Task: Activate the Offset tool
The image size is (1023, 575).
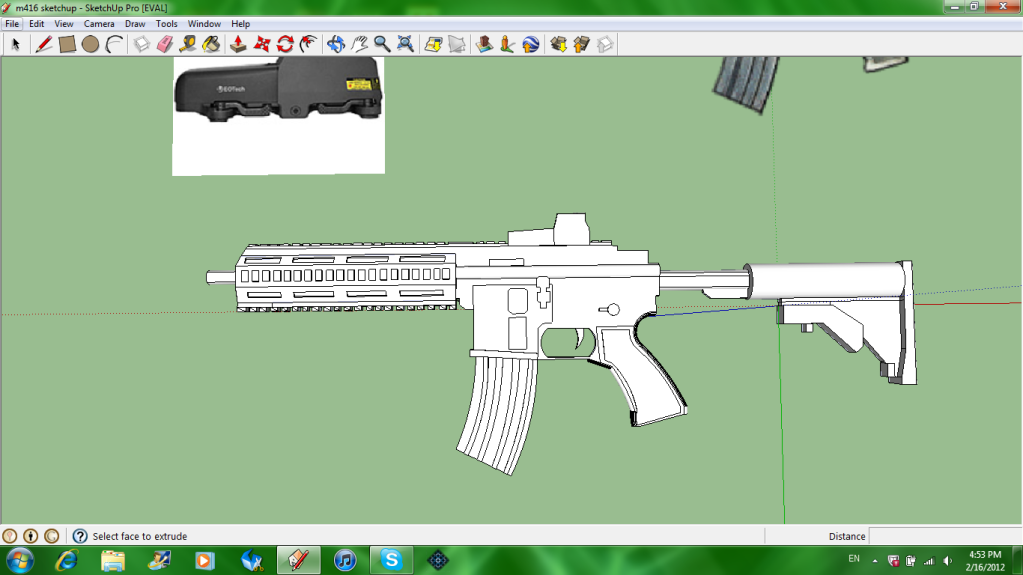Action: click(309, 44)
